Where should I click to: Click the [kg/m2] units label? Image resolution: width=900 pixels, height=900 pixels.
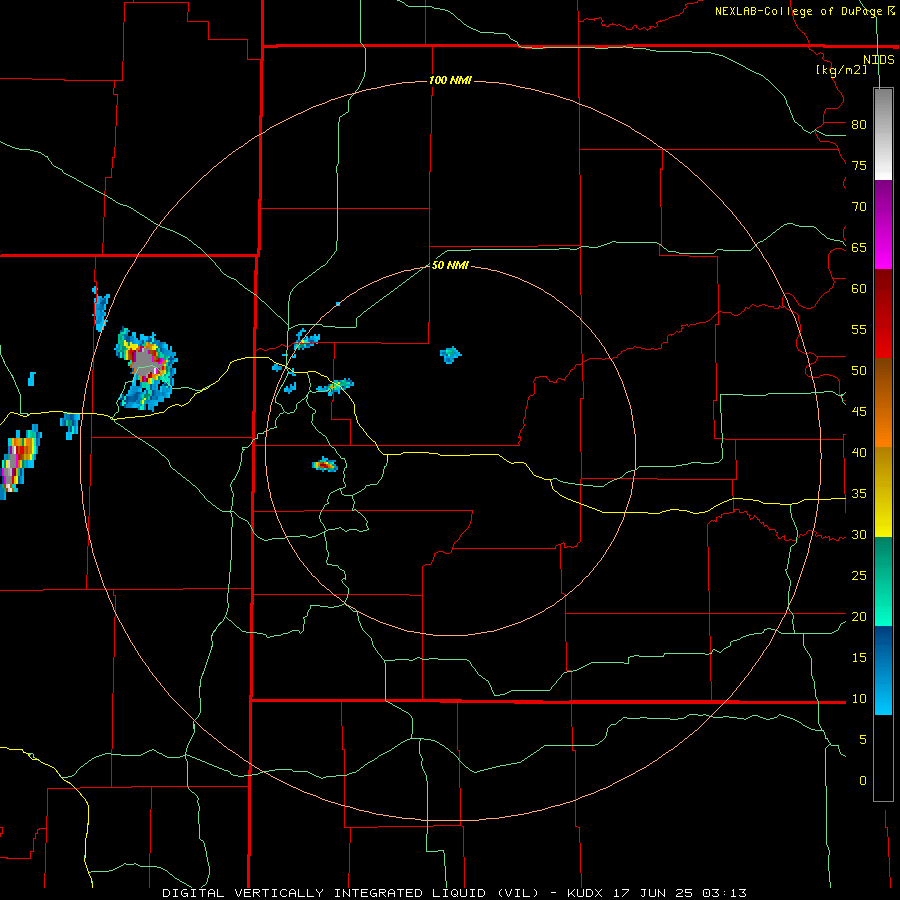(841, 70)
